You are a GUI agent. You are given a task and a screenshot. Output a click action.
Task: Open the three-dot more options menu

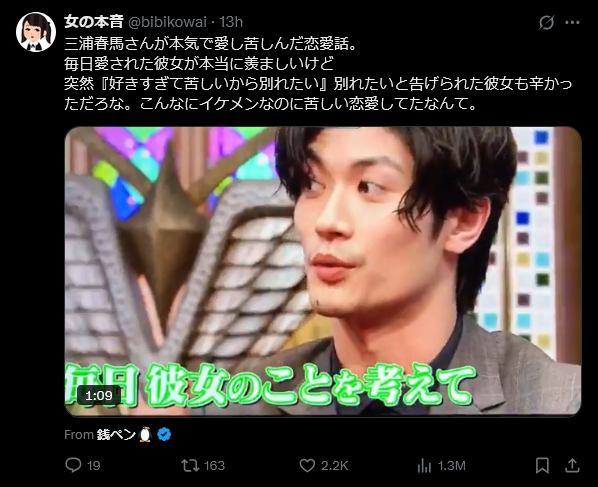(x=572, y=23)
